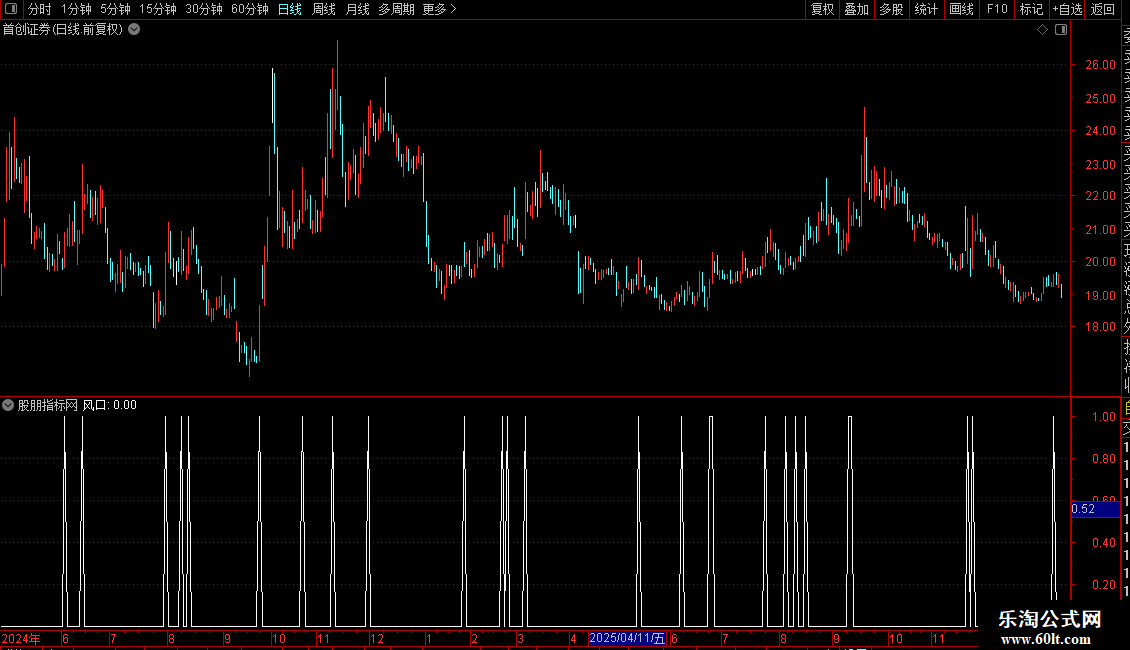Click the 返回 back button
Viewport: 1130px width, 650px height.
[x=1103, y=9]
